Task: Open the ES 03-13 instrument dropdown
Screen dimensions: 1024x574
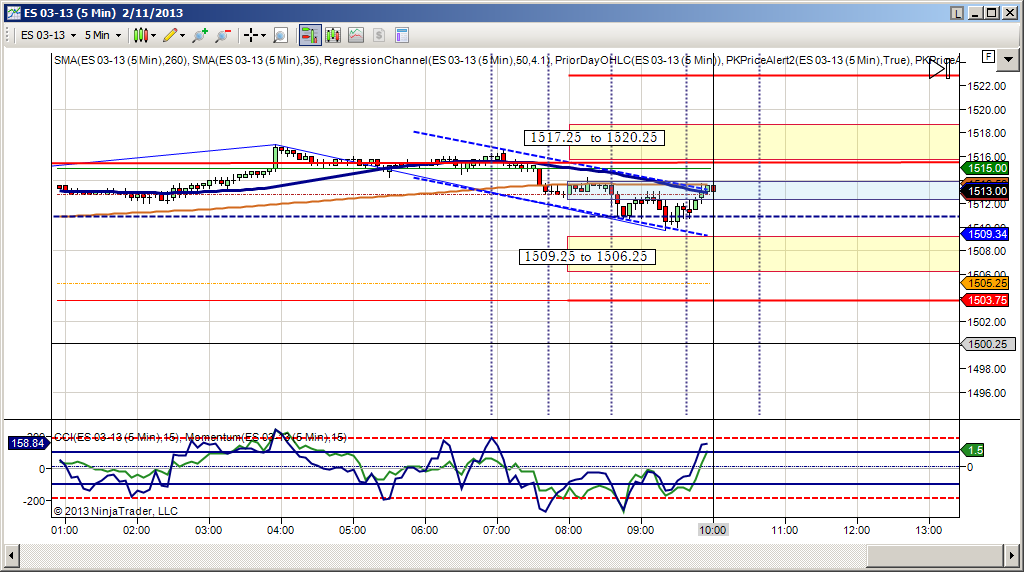Action: pos(48,35)
